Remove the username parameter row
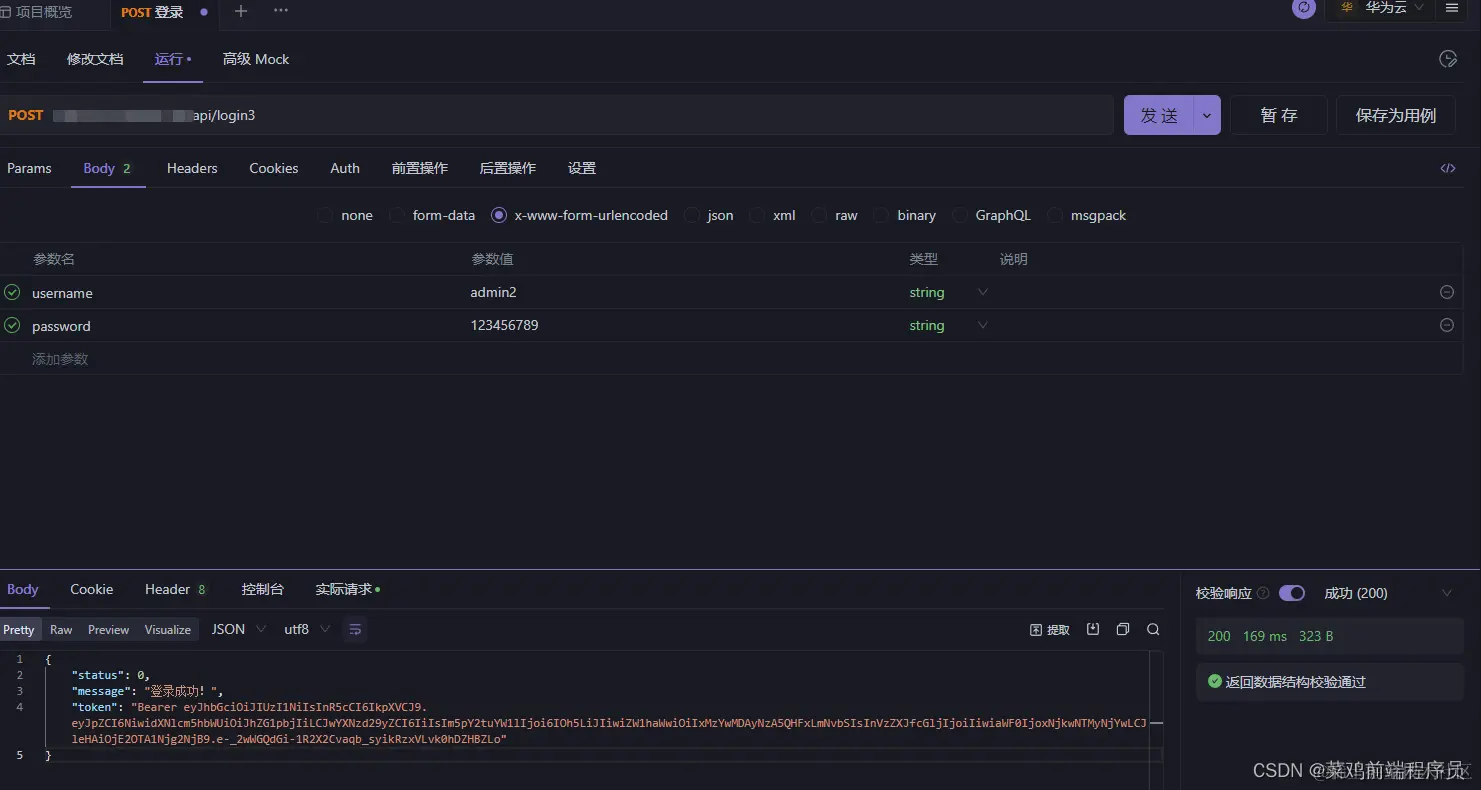The image size is (1481, 790). [x=1446, y=292]
